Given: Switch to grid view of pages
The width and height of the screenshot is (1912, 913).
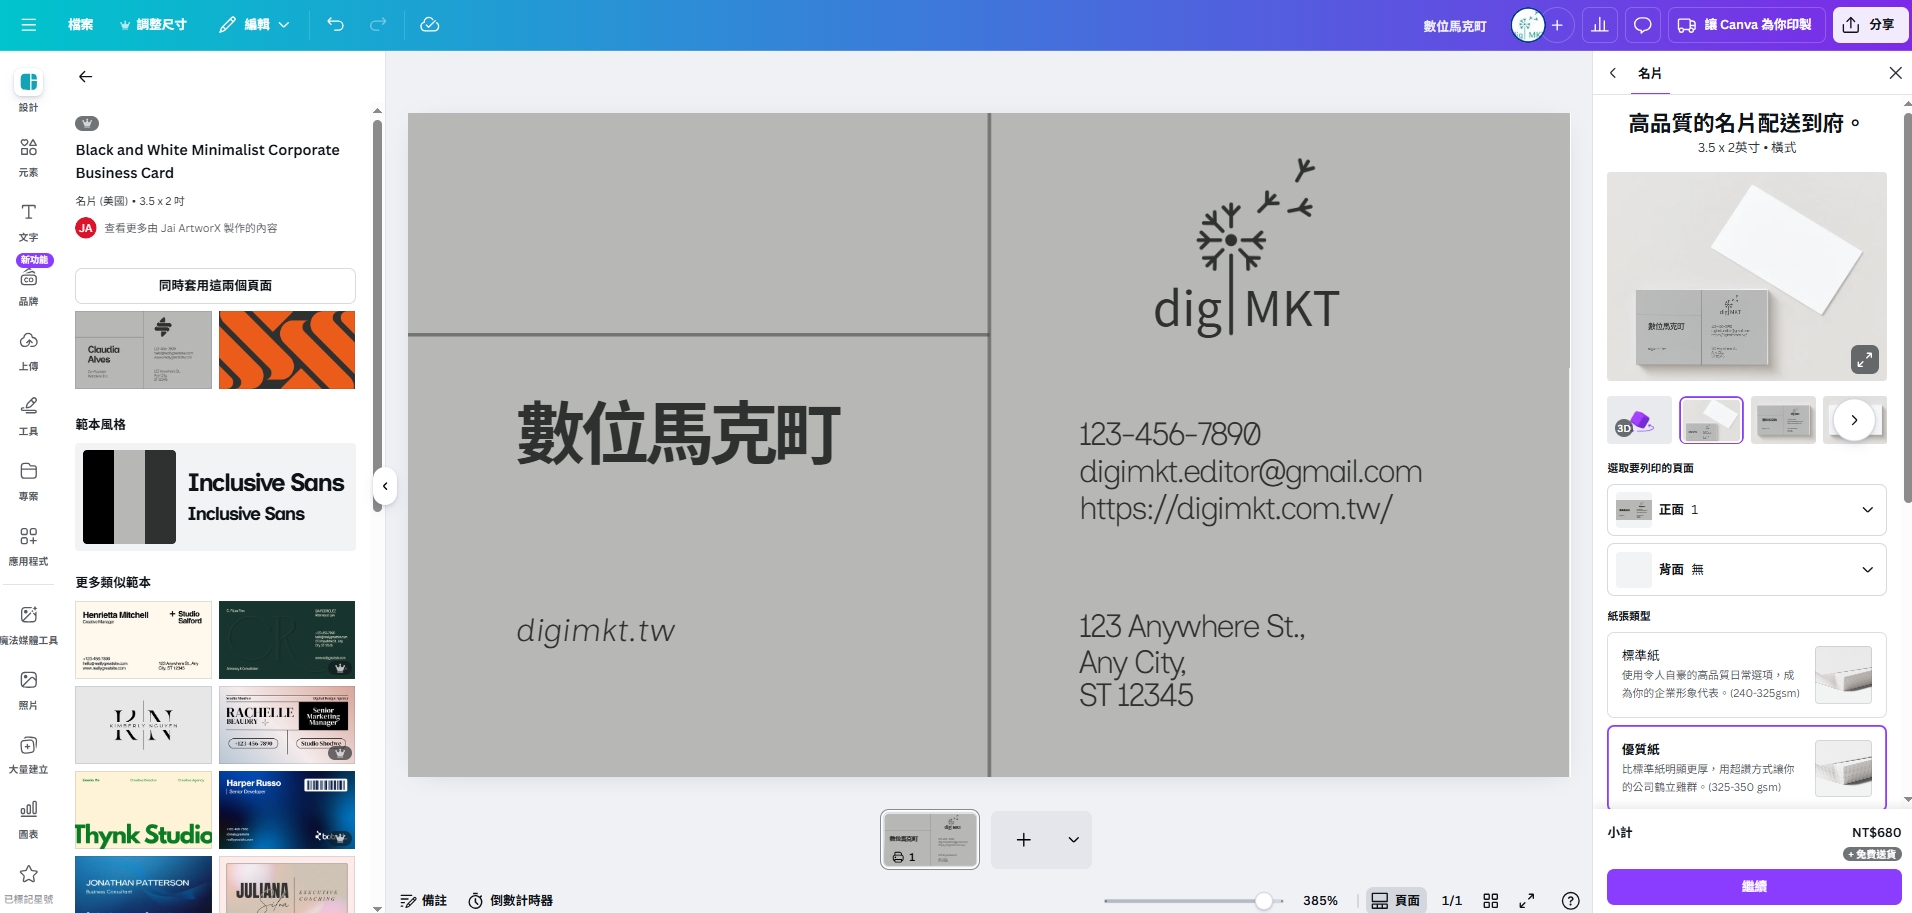Looking at the screenshot, I should click(1490, 901).
